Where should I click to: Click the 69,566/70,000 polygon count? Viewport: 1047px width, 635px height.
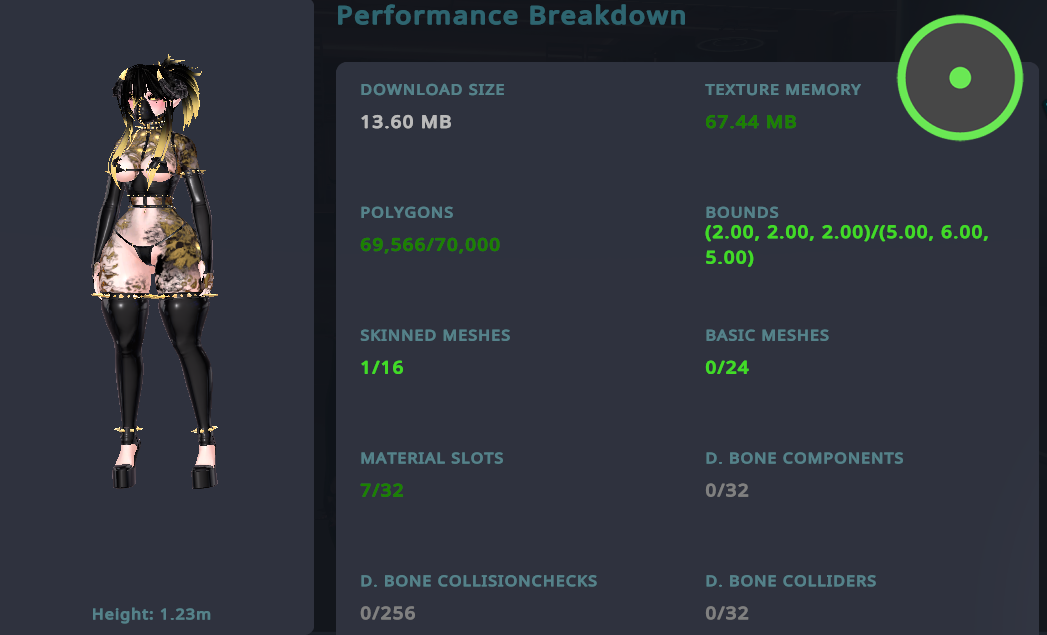[430, 245]
